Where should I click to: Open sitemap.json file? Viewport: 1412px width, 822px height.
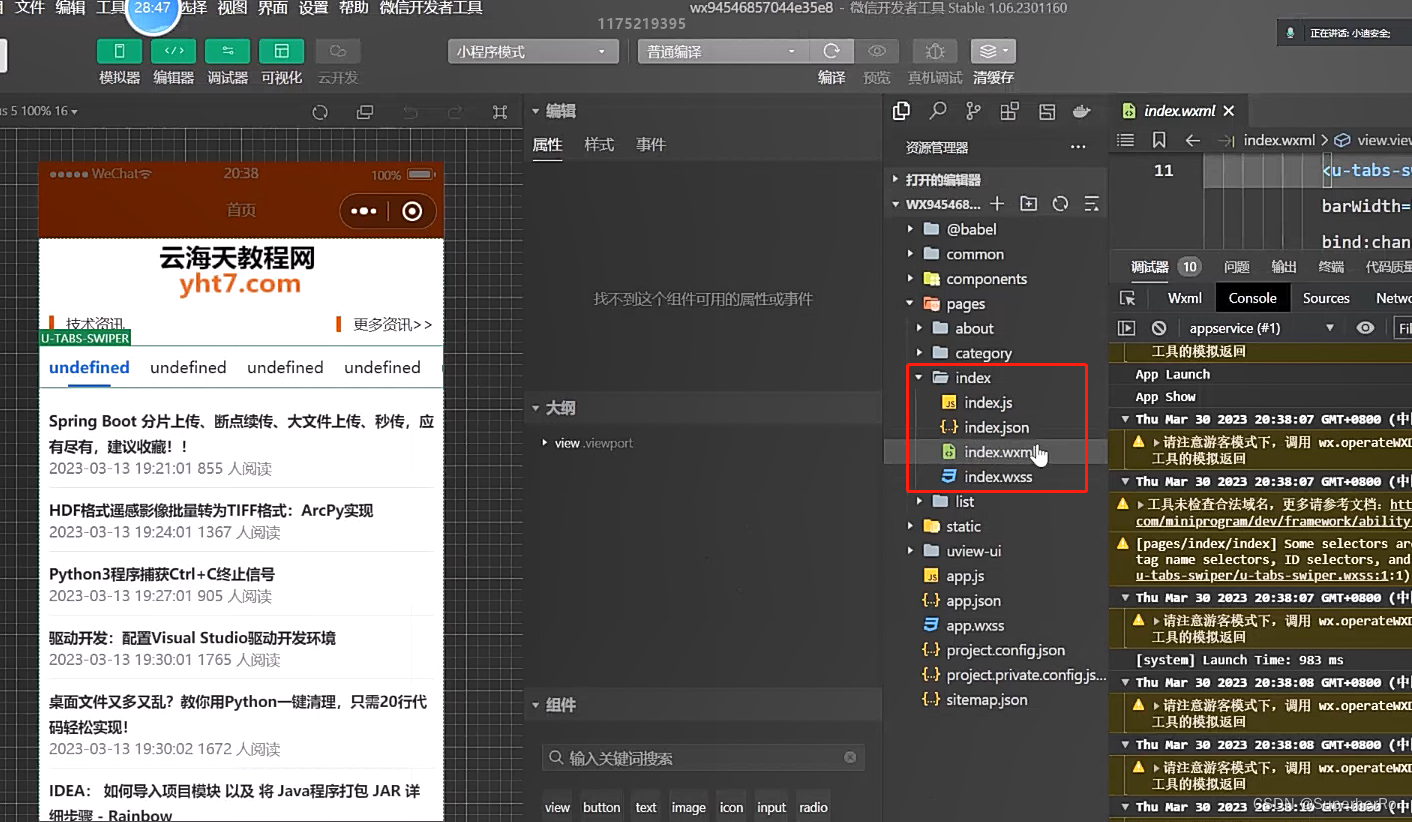coord(987,700)
